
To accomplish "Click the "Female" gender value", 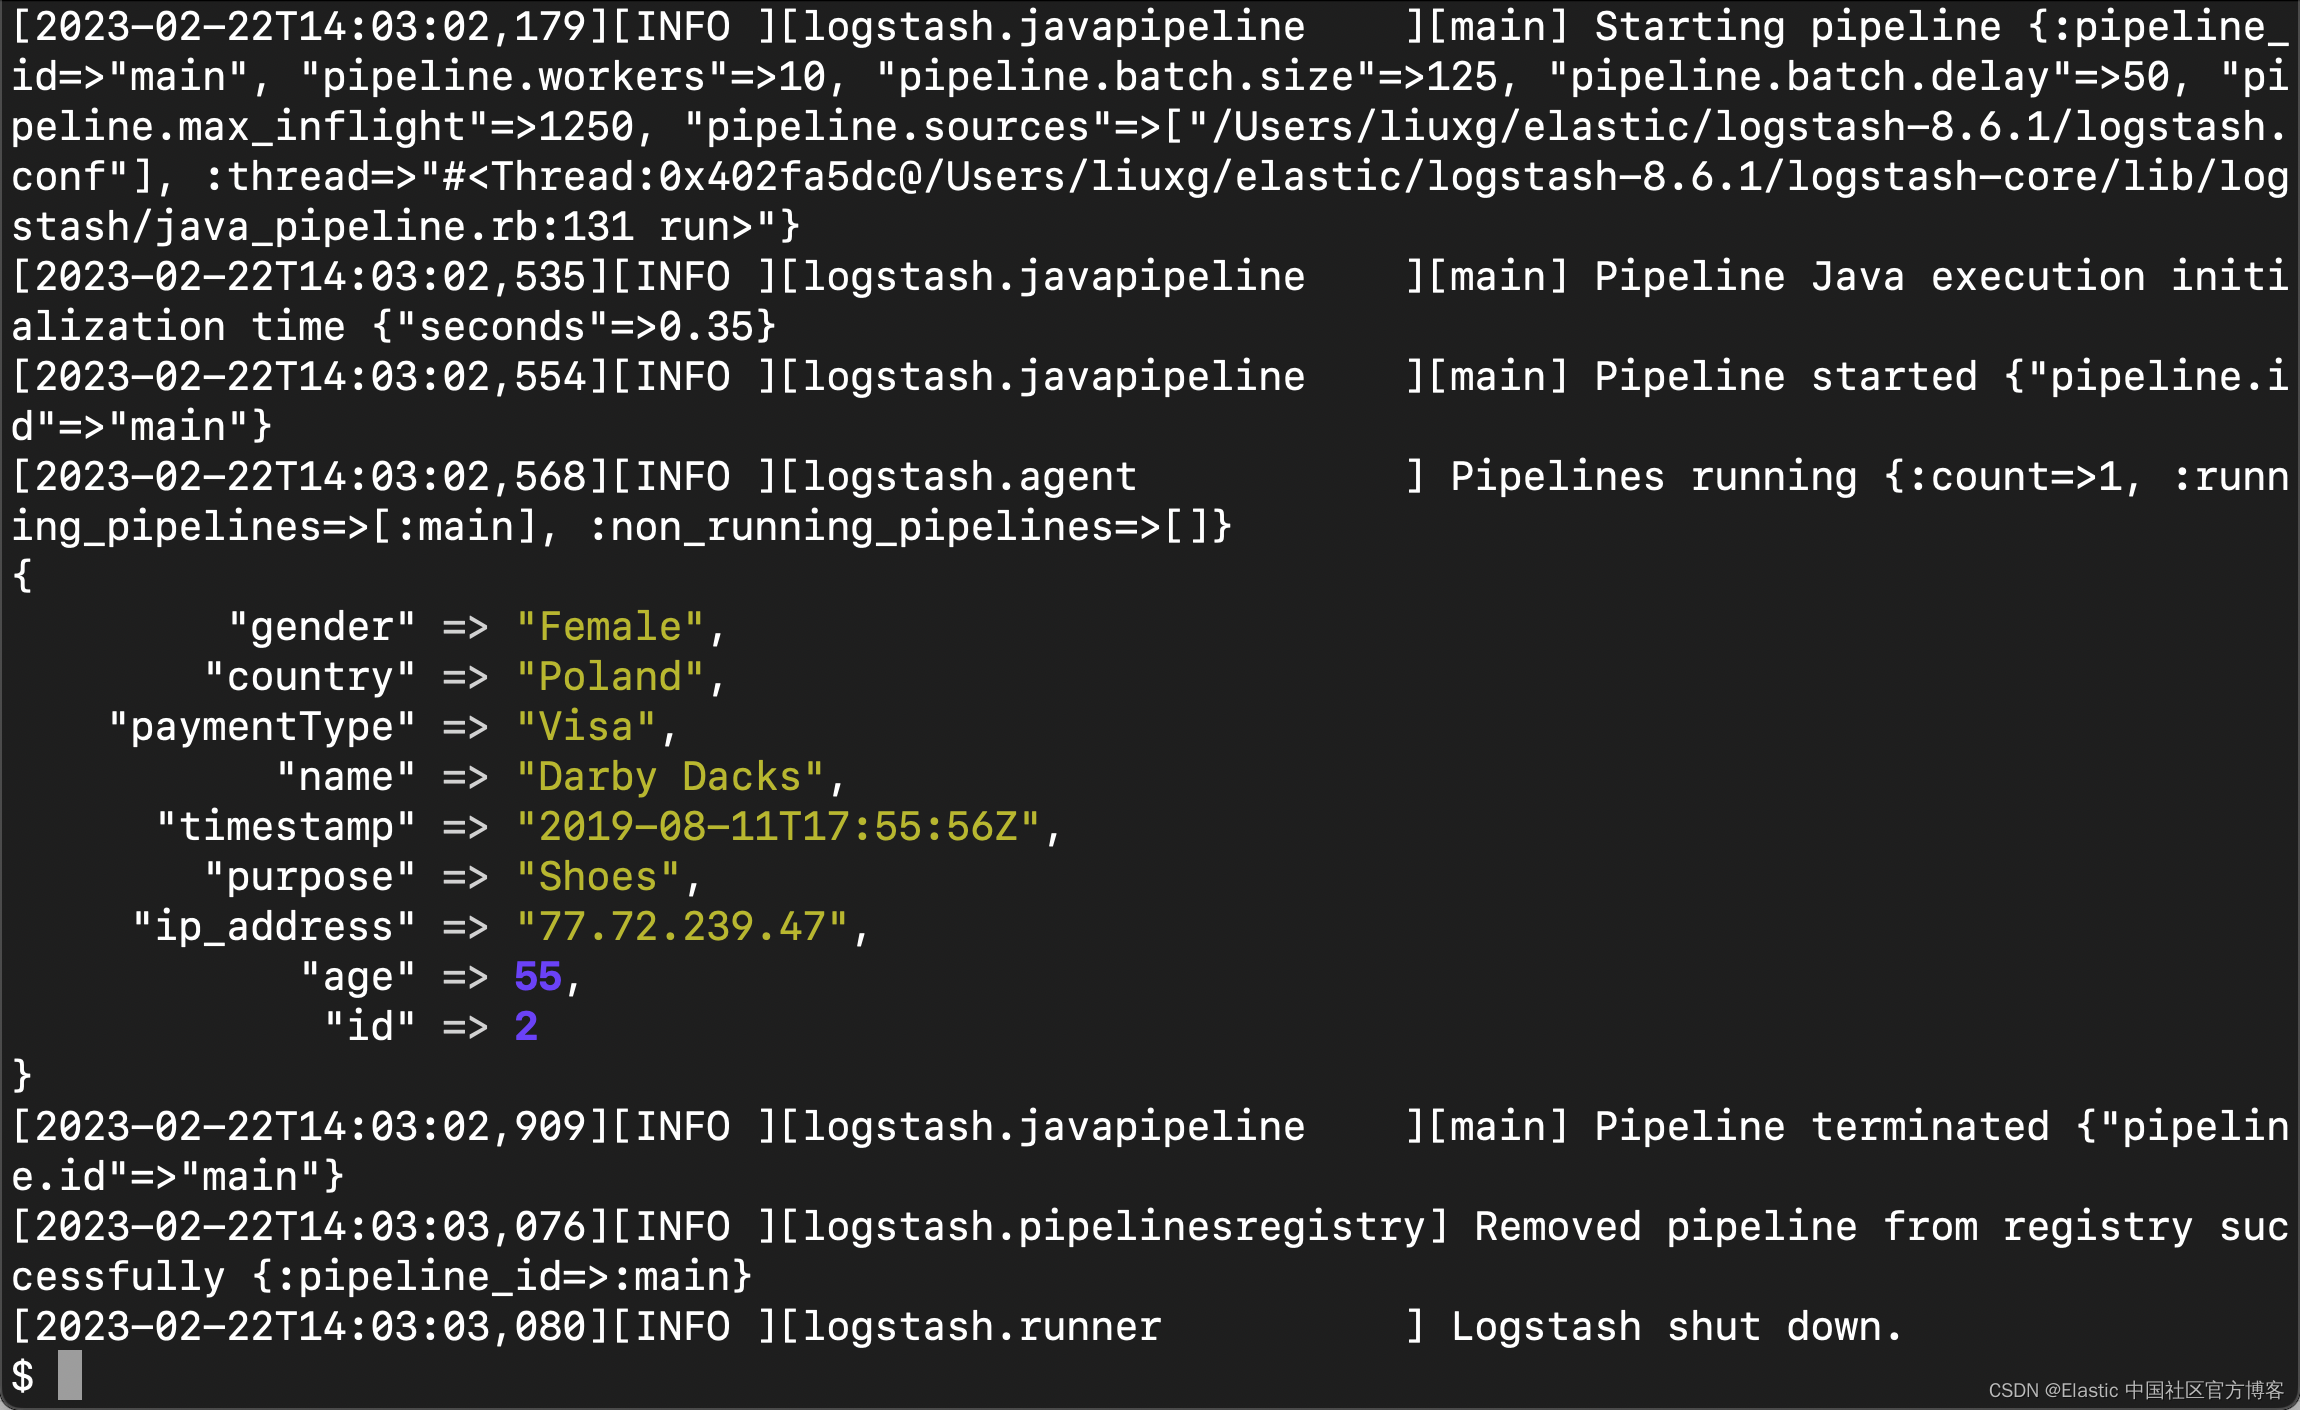I will click(x=610, y=627).
